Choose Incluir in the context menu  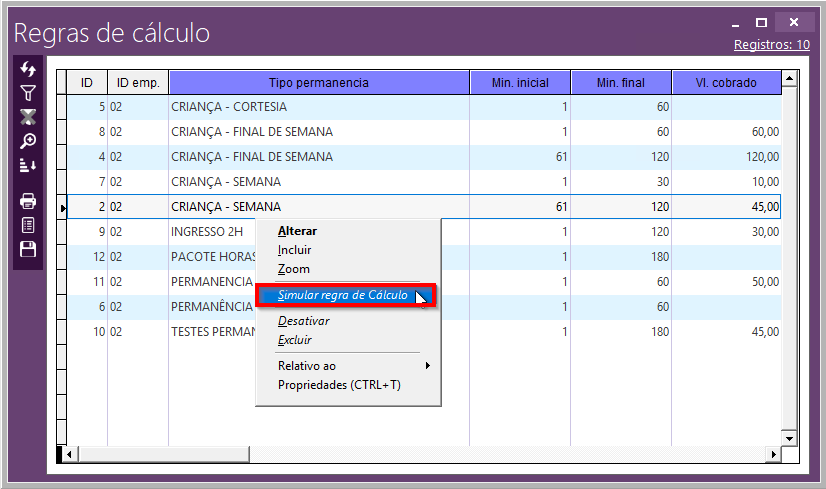point(294,250)
